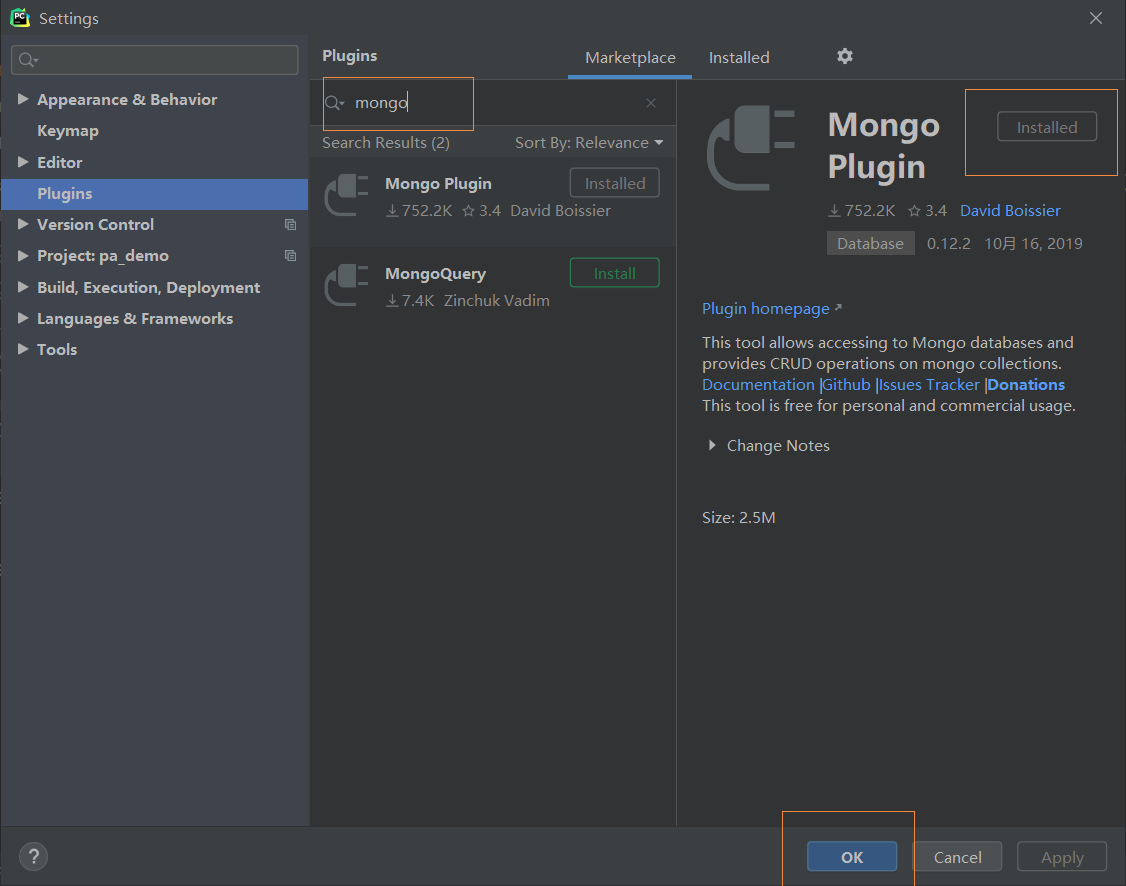
Task: Install the MongoQuery plugin
Action: point(614,272)
